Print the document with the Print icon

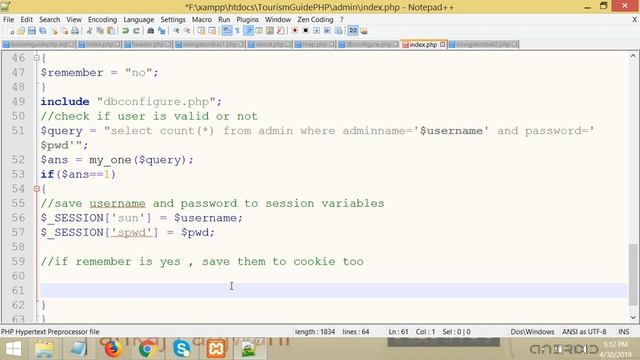75,31
